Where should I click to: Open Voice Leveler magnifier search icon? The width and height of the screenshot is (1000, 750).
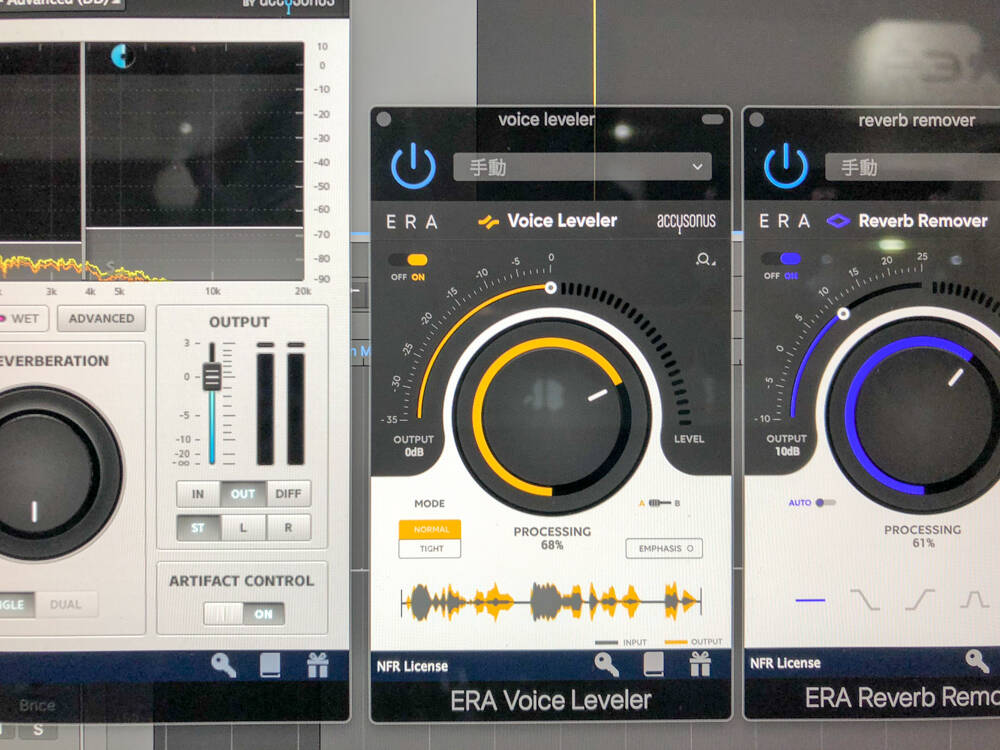(x=704, y=259)
